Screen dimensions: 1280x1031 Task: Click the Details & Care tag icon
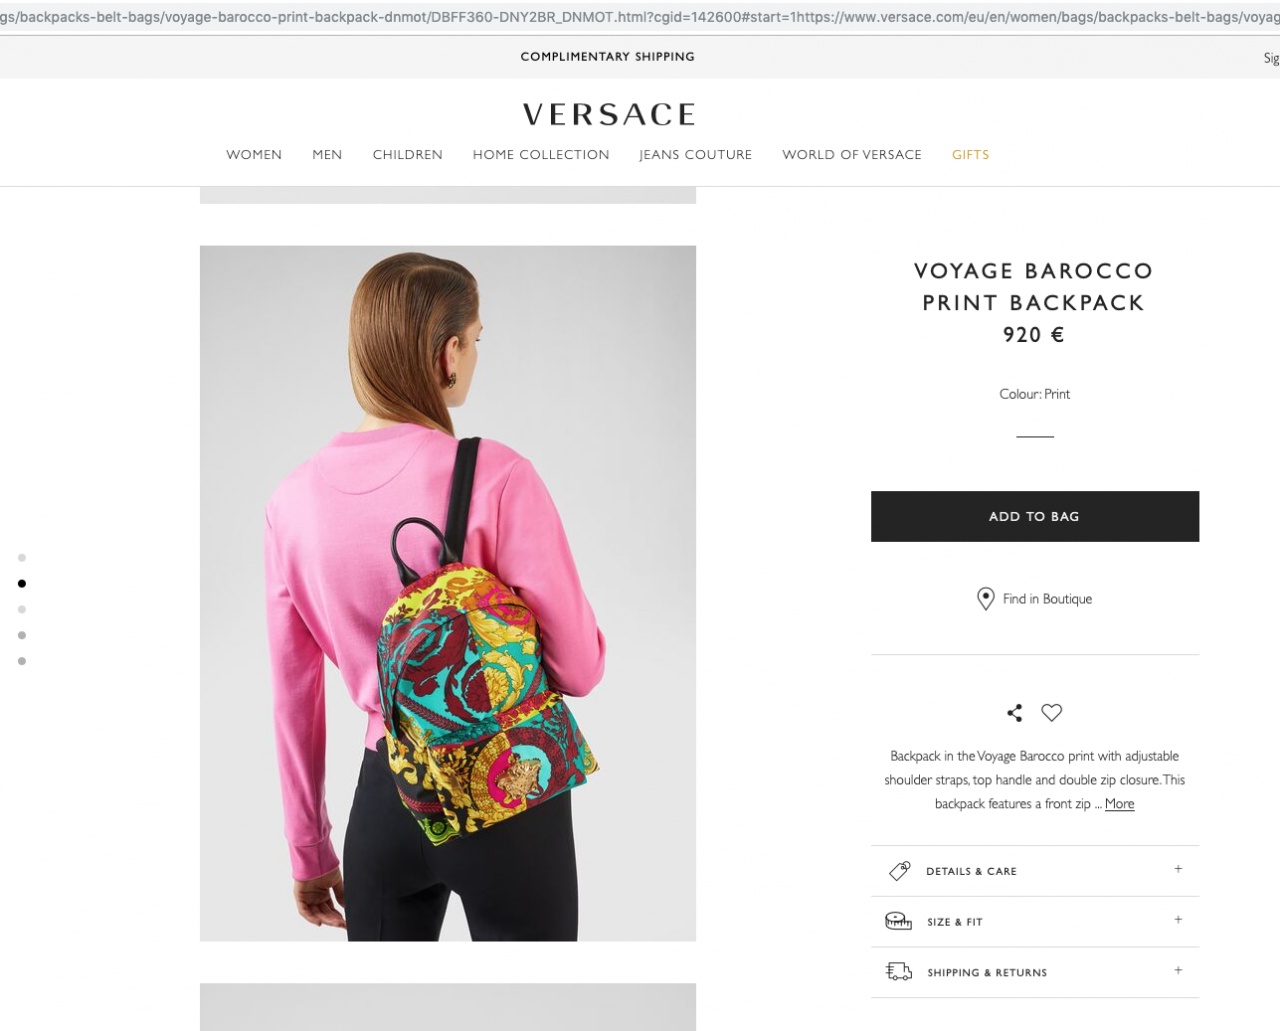pos(899,871)
